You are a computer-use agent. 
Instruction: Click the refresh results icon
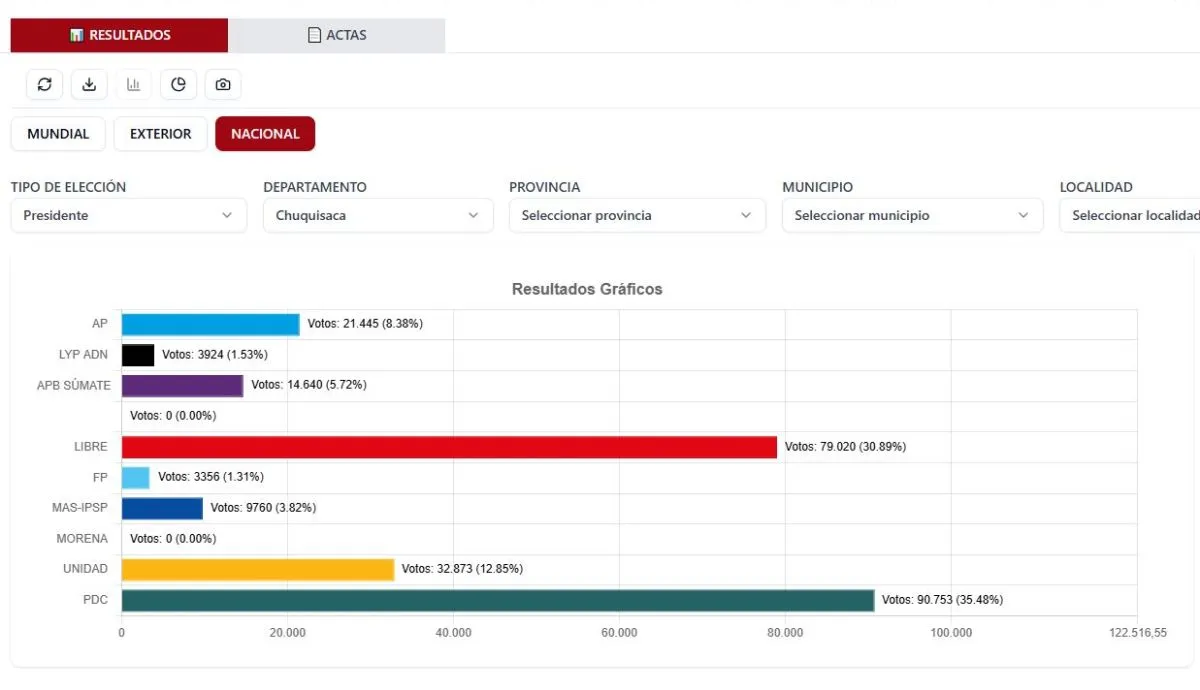click(x=45, y=85)
